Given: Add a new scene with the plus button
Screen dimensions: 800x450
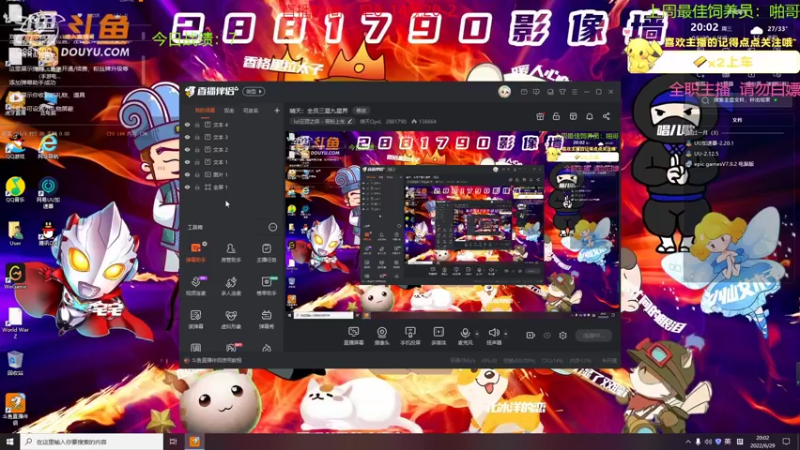Looking at the screenshot, I should (277, 110).
